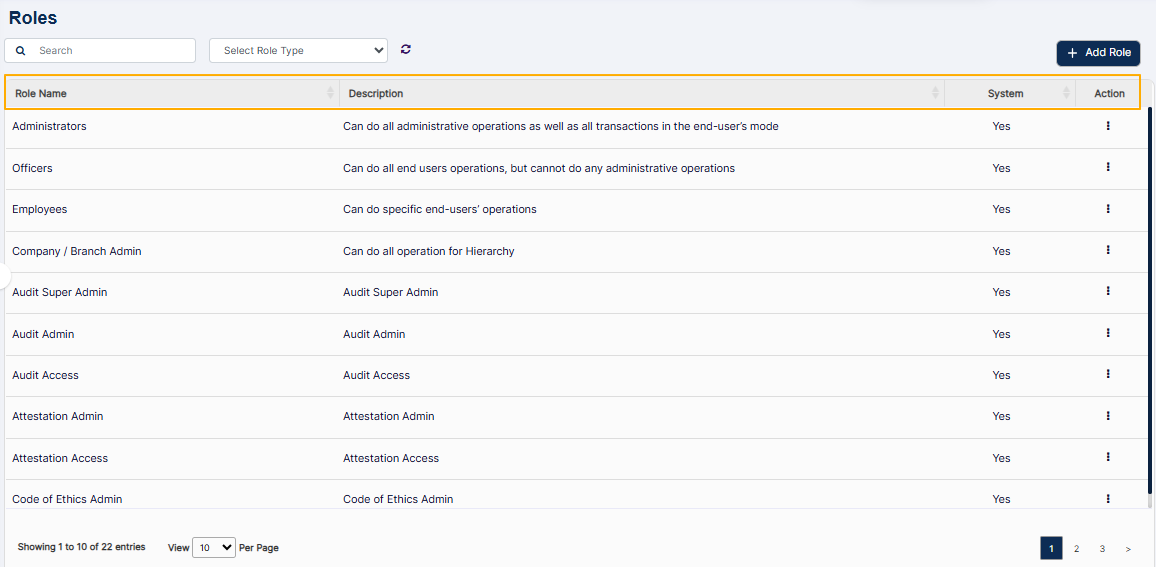Sort by System column arrows

click(1066, 93)
